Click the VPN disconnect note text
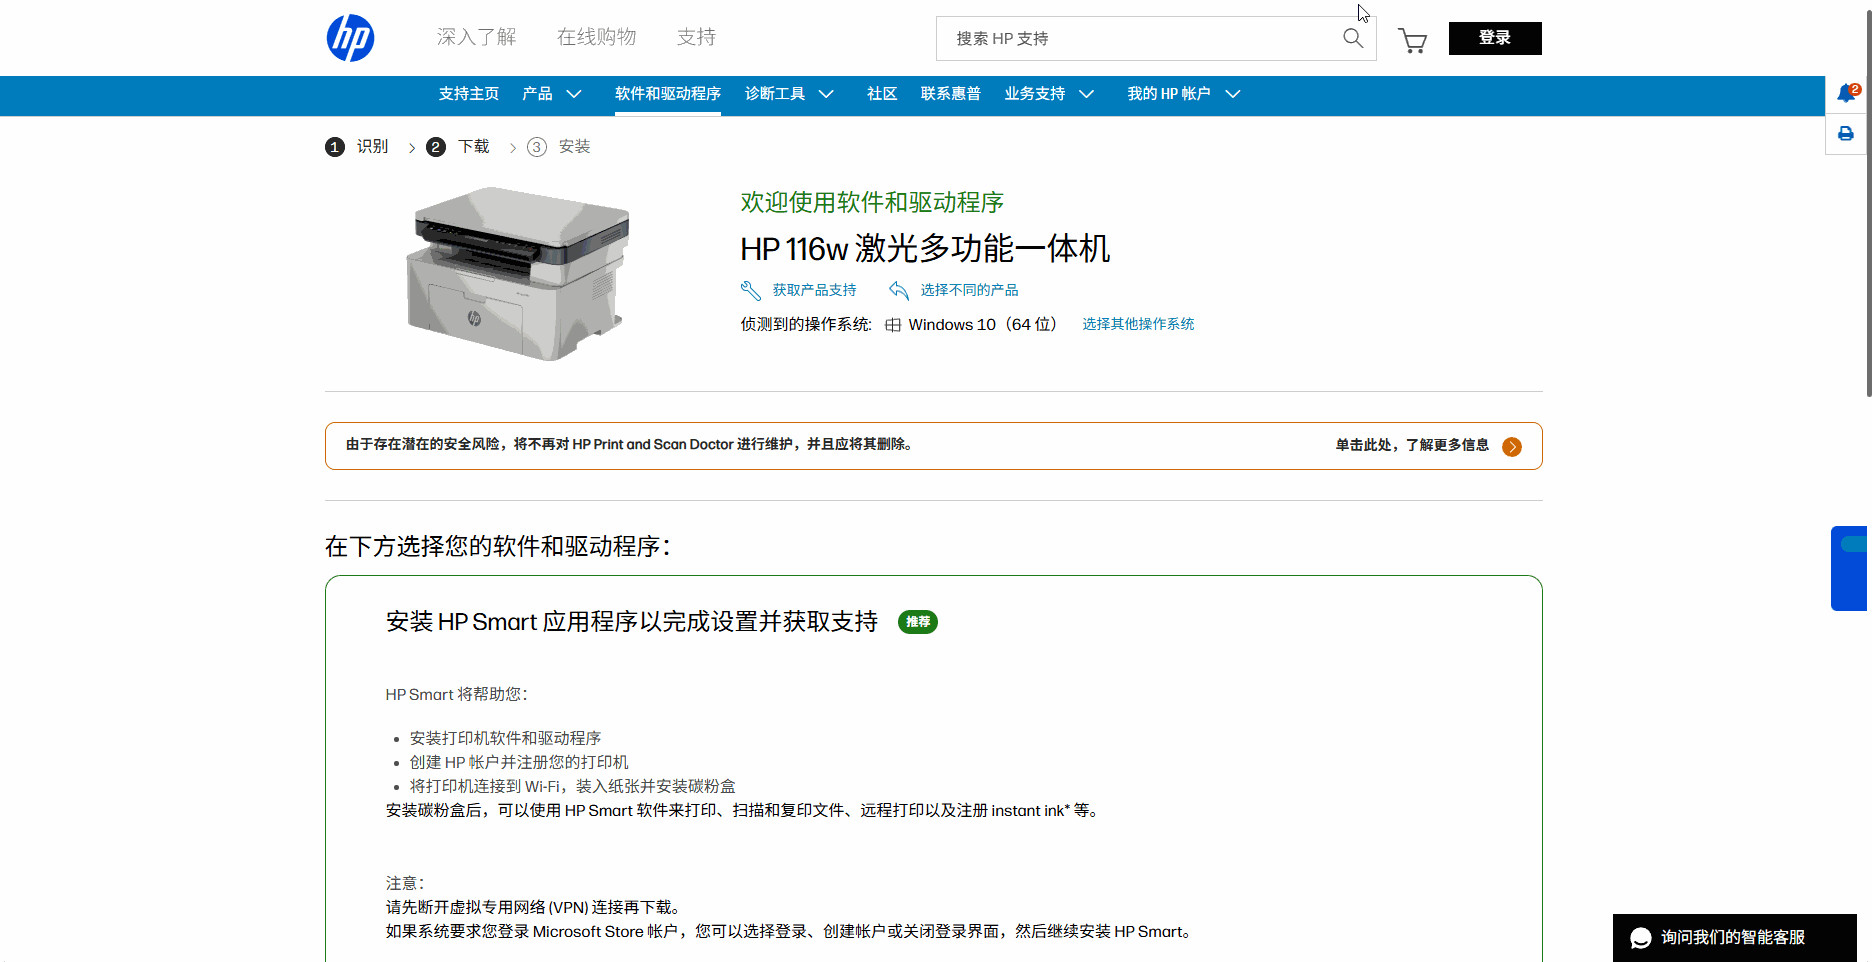 [x=536, y=907]
